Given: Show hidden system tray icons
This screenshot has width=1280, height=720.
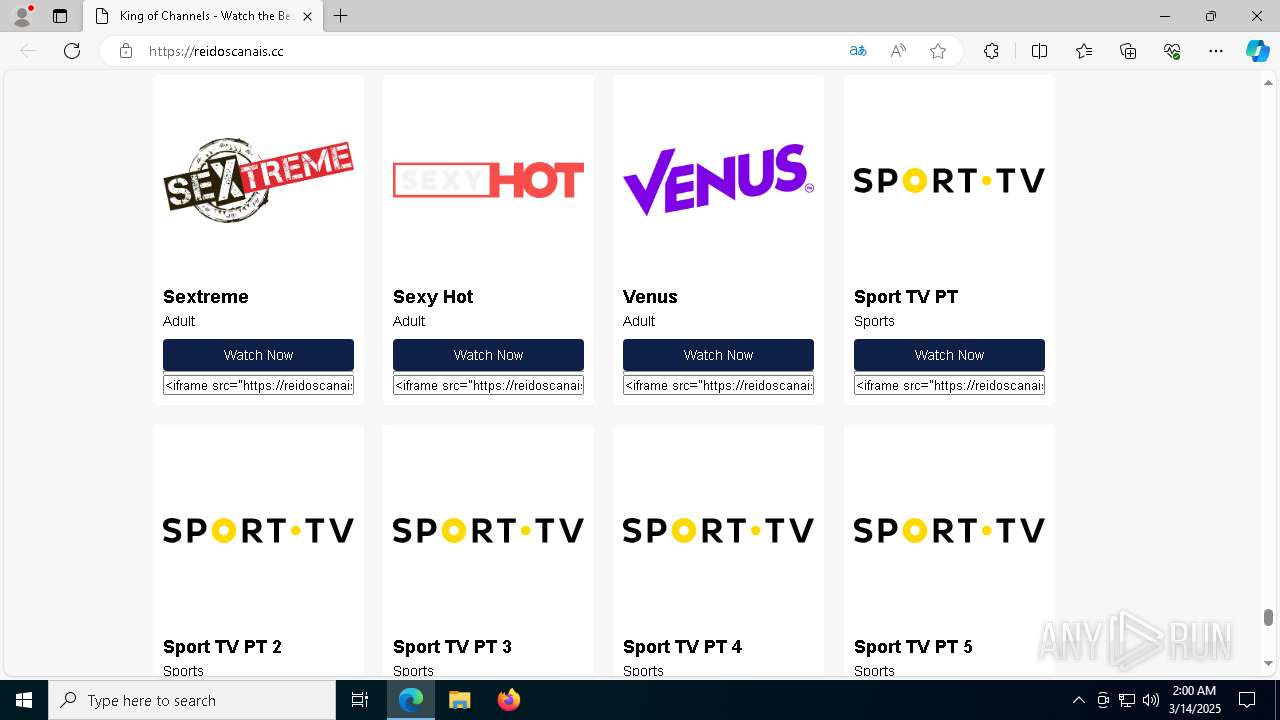Looking at the screenshot, I should [1078, 700].
